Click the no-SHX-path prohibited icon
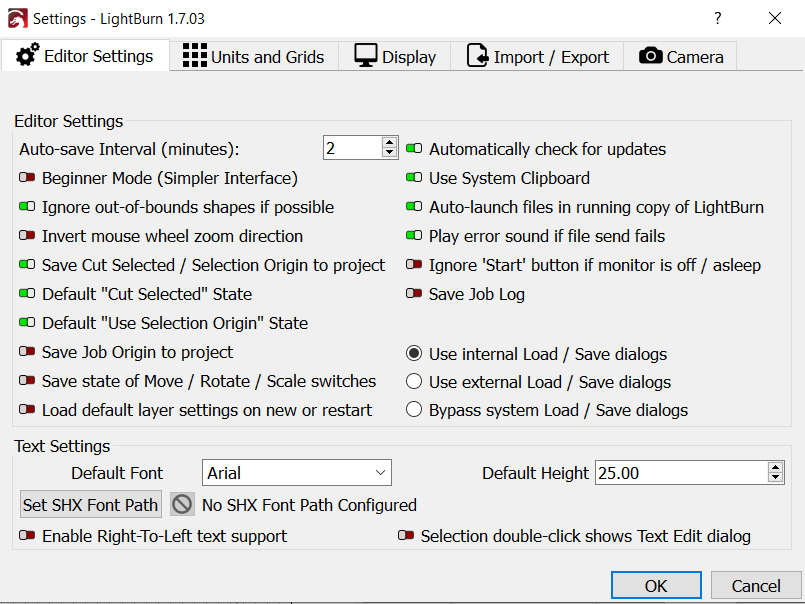805x604 pixels. (182, 504)
